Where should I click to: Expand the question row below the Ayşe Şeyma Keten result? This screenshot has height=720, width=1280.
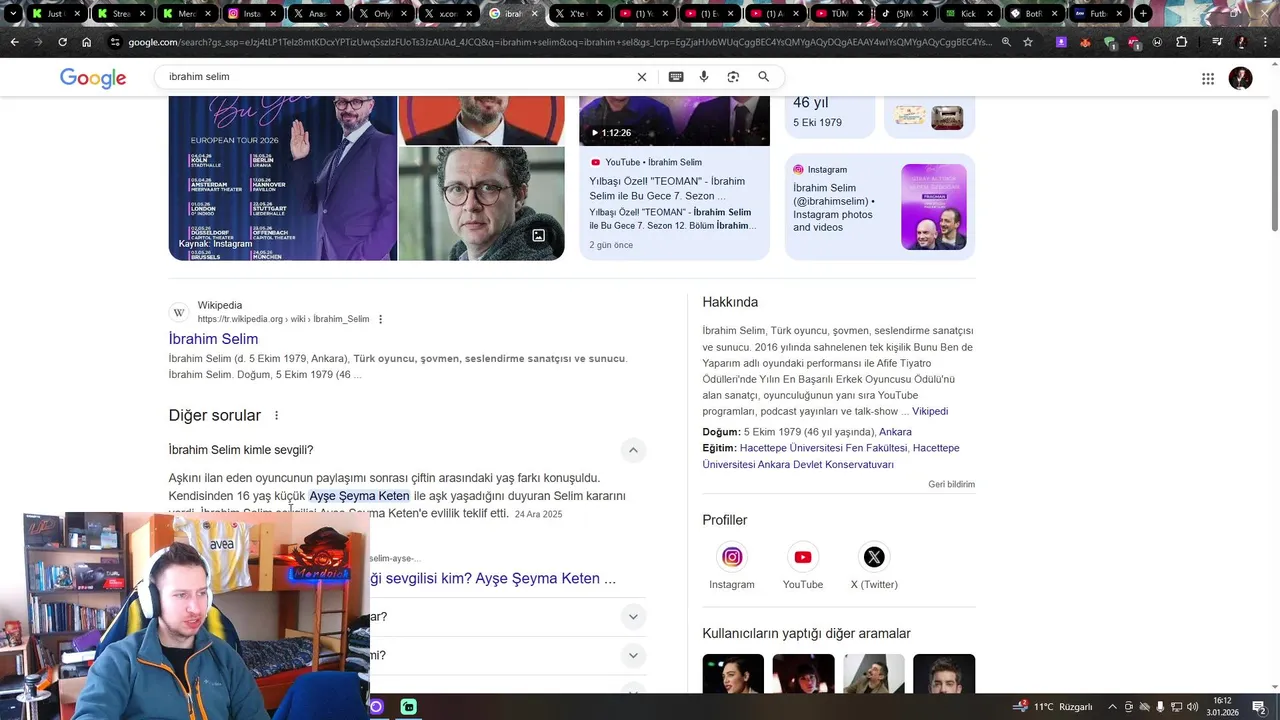coord(632,617)
